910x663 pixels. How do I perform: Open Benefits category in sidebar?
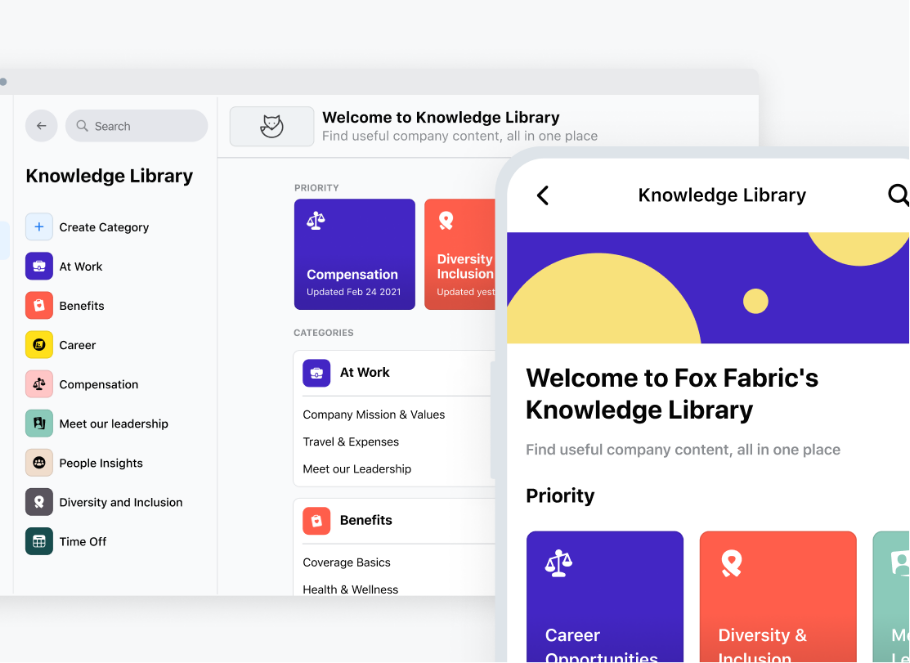pos(82,306)
